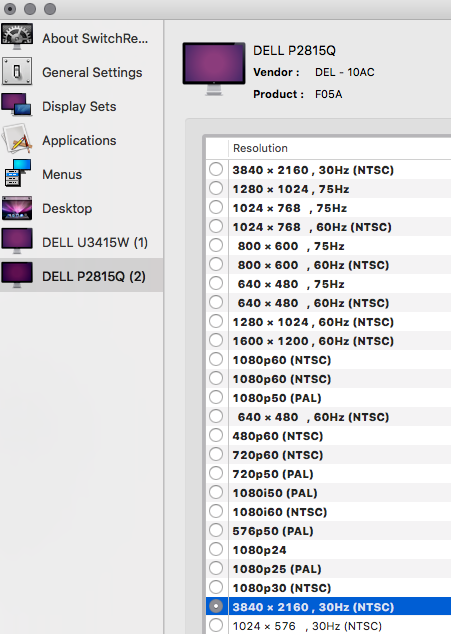The width and height of the screenshot is (451, 634).
Task: Click the DEL - 10AC vendor value
Action: (x=345, y=72)
